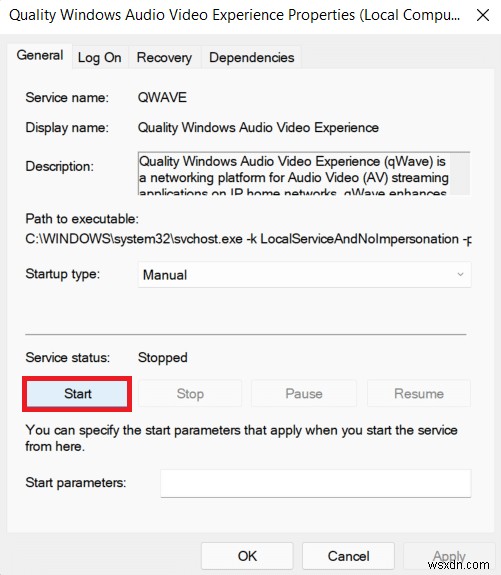The image size is (501, 575).
Task: Click the dialog title bar text
Action: pos(234,15)
